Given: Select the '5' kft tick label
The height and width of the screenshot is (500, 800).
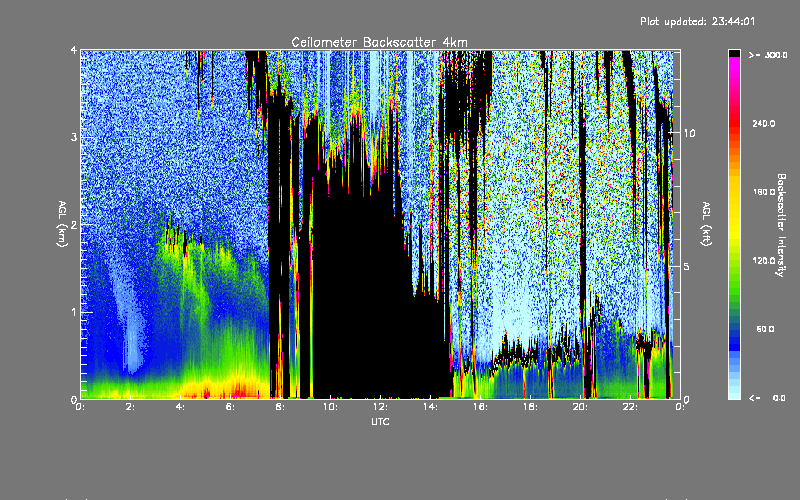Looking at the screenshot, I should (x=686, y=266).
